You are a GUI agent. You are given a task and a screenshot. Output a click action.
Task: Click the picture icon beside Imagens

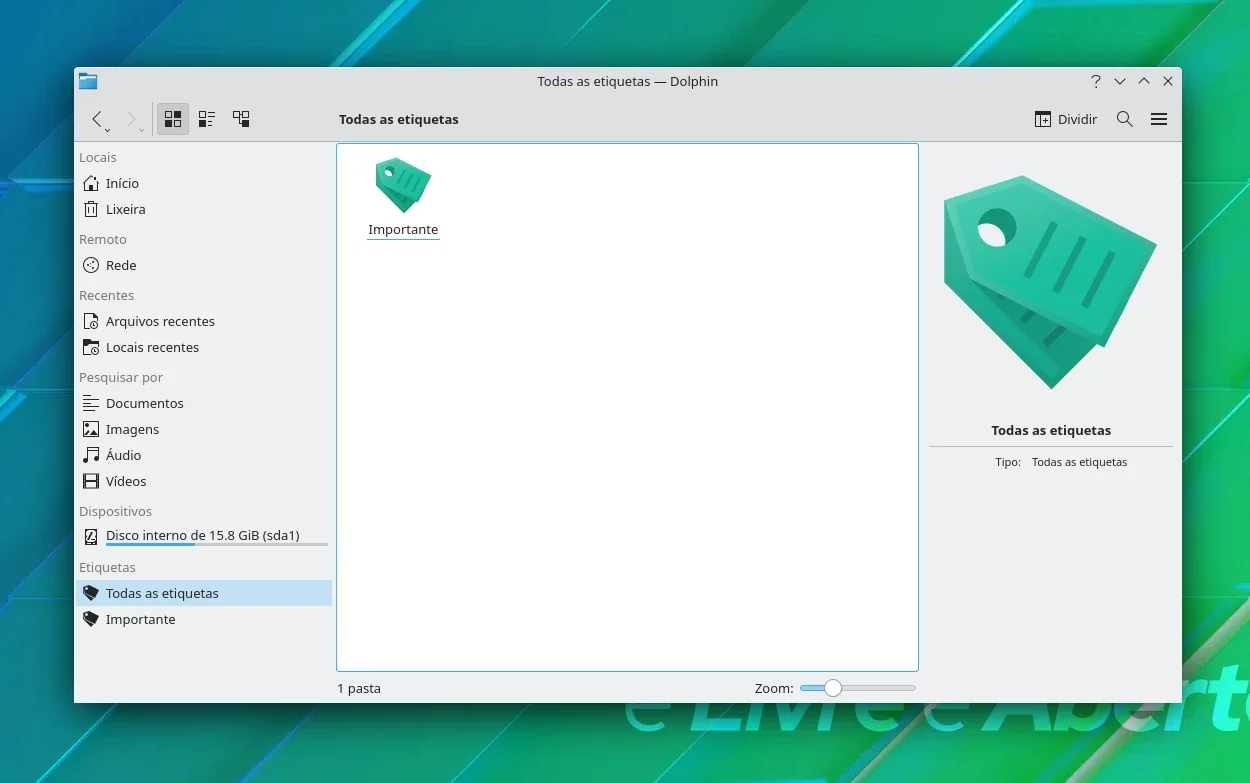[91, 429]
